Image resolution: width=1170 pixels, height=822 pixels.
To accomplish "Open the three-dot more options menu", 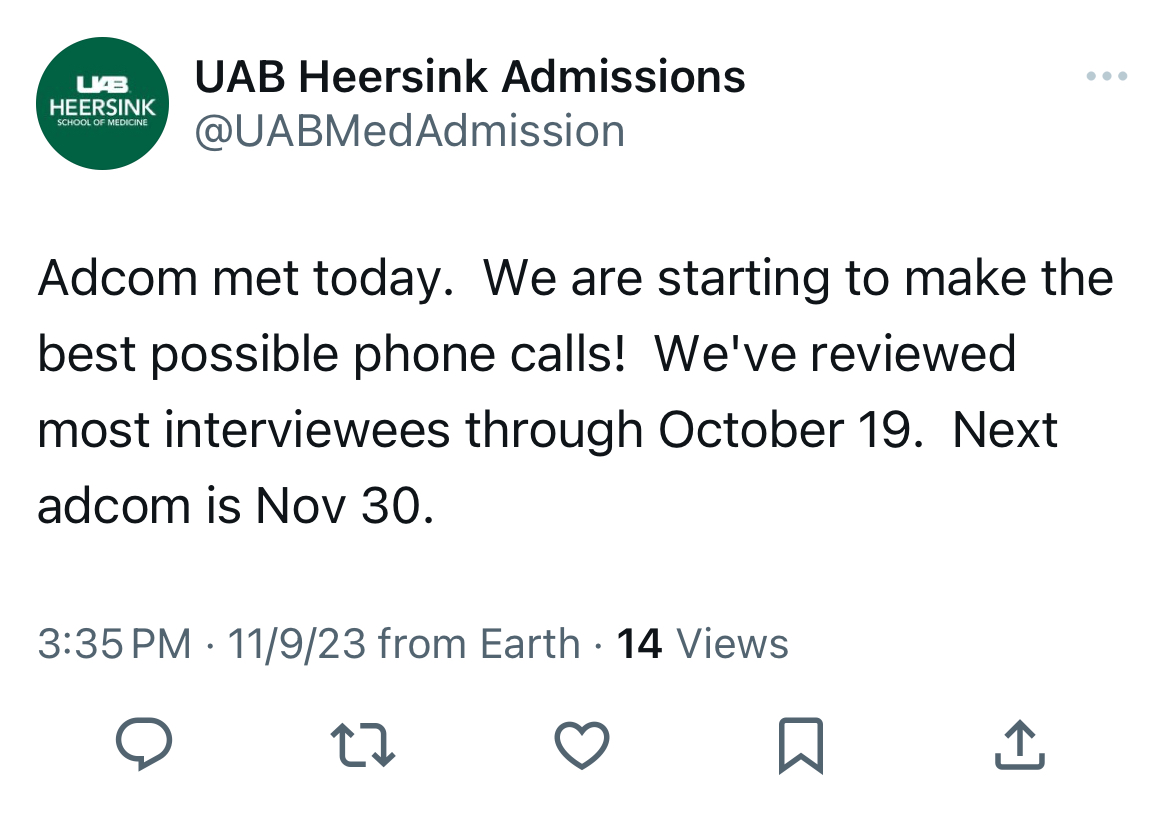I will click(x=1107, y=75).
